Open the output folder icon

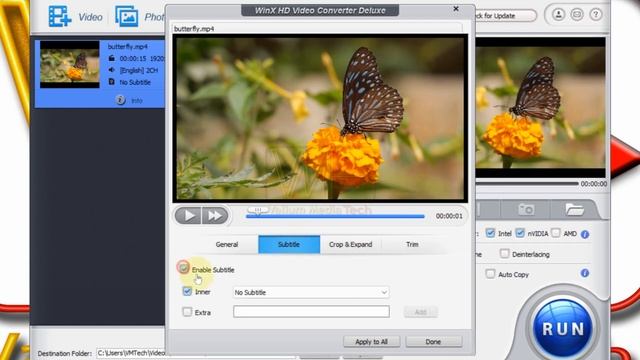[575, 210]
